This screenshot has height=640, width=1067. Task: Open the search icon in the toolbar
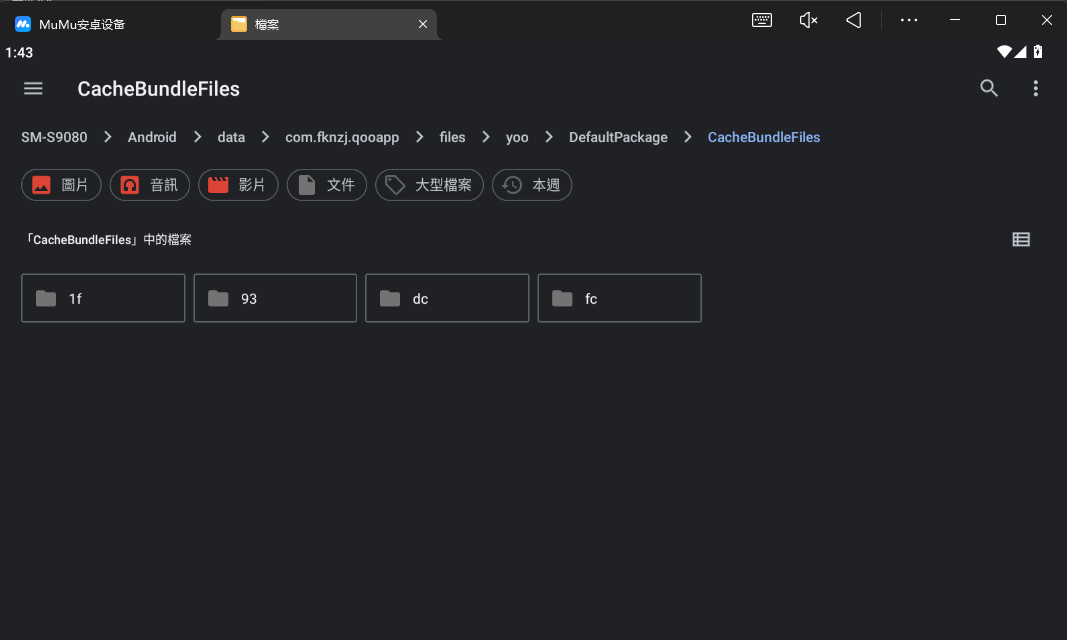click(x=989, y=88)
